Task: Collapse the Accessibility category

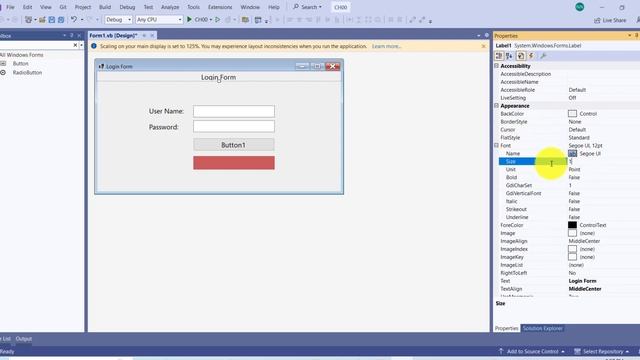Action: point(496,66)
